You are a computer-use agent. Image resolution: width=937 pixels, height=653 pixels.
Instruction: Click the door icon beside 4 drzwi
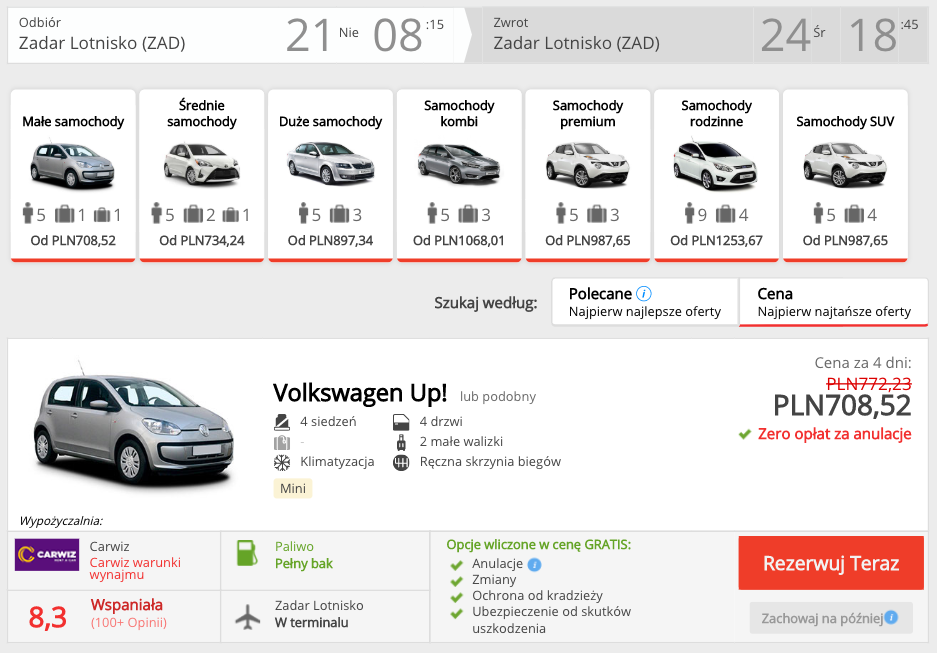(401, 422)
